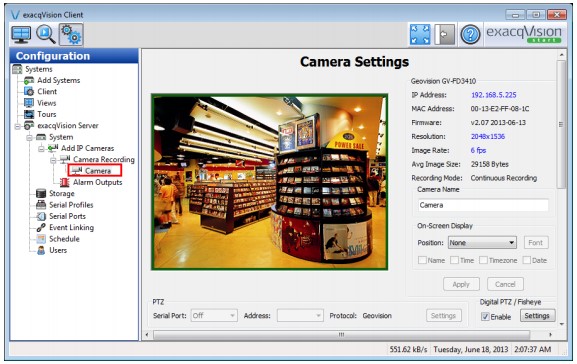Click the exacqVision Server icon
Image resolution: width=577 pixels, height=364 pixels.
tap(29, 126)
